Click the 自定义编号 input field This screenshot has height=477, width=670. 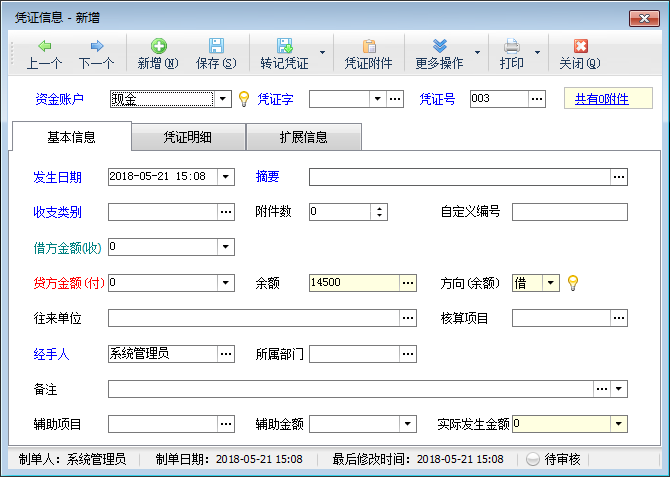[x=570, y=212]
